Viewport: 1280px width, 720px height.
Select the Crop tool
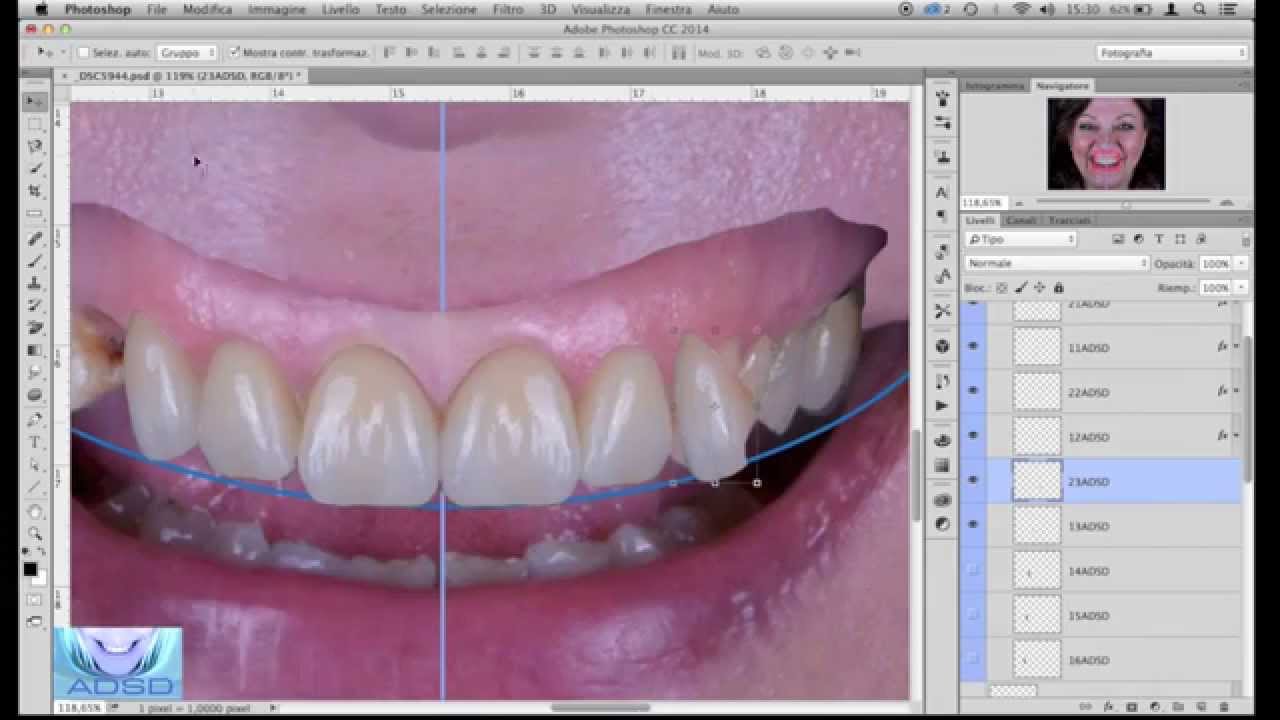(34, 191)
